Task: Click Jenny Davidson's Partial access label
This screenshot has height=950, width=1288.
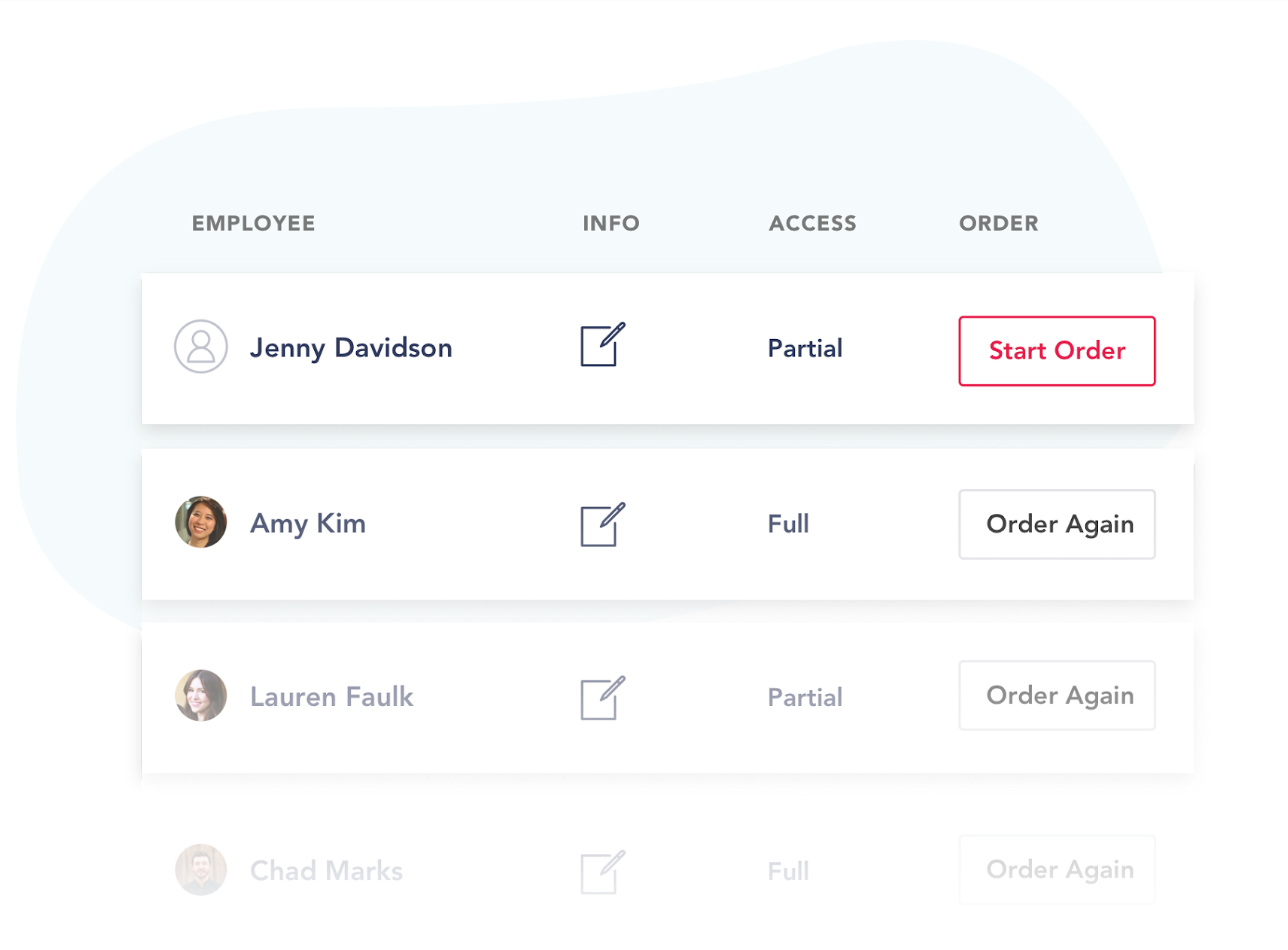Action: pyautogui.click(x=805, y=348)
